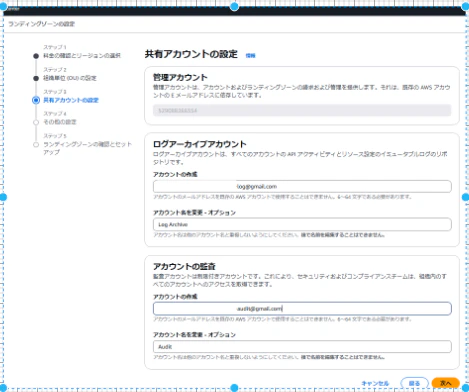Select step 2 組織単位 (OU) の設定
The image size is (469, 392).
coord(70,78)
